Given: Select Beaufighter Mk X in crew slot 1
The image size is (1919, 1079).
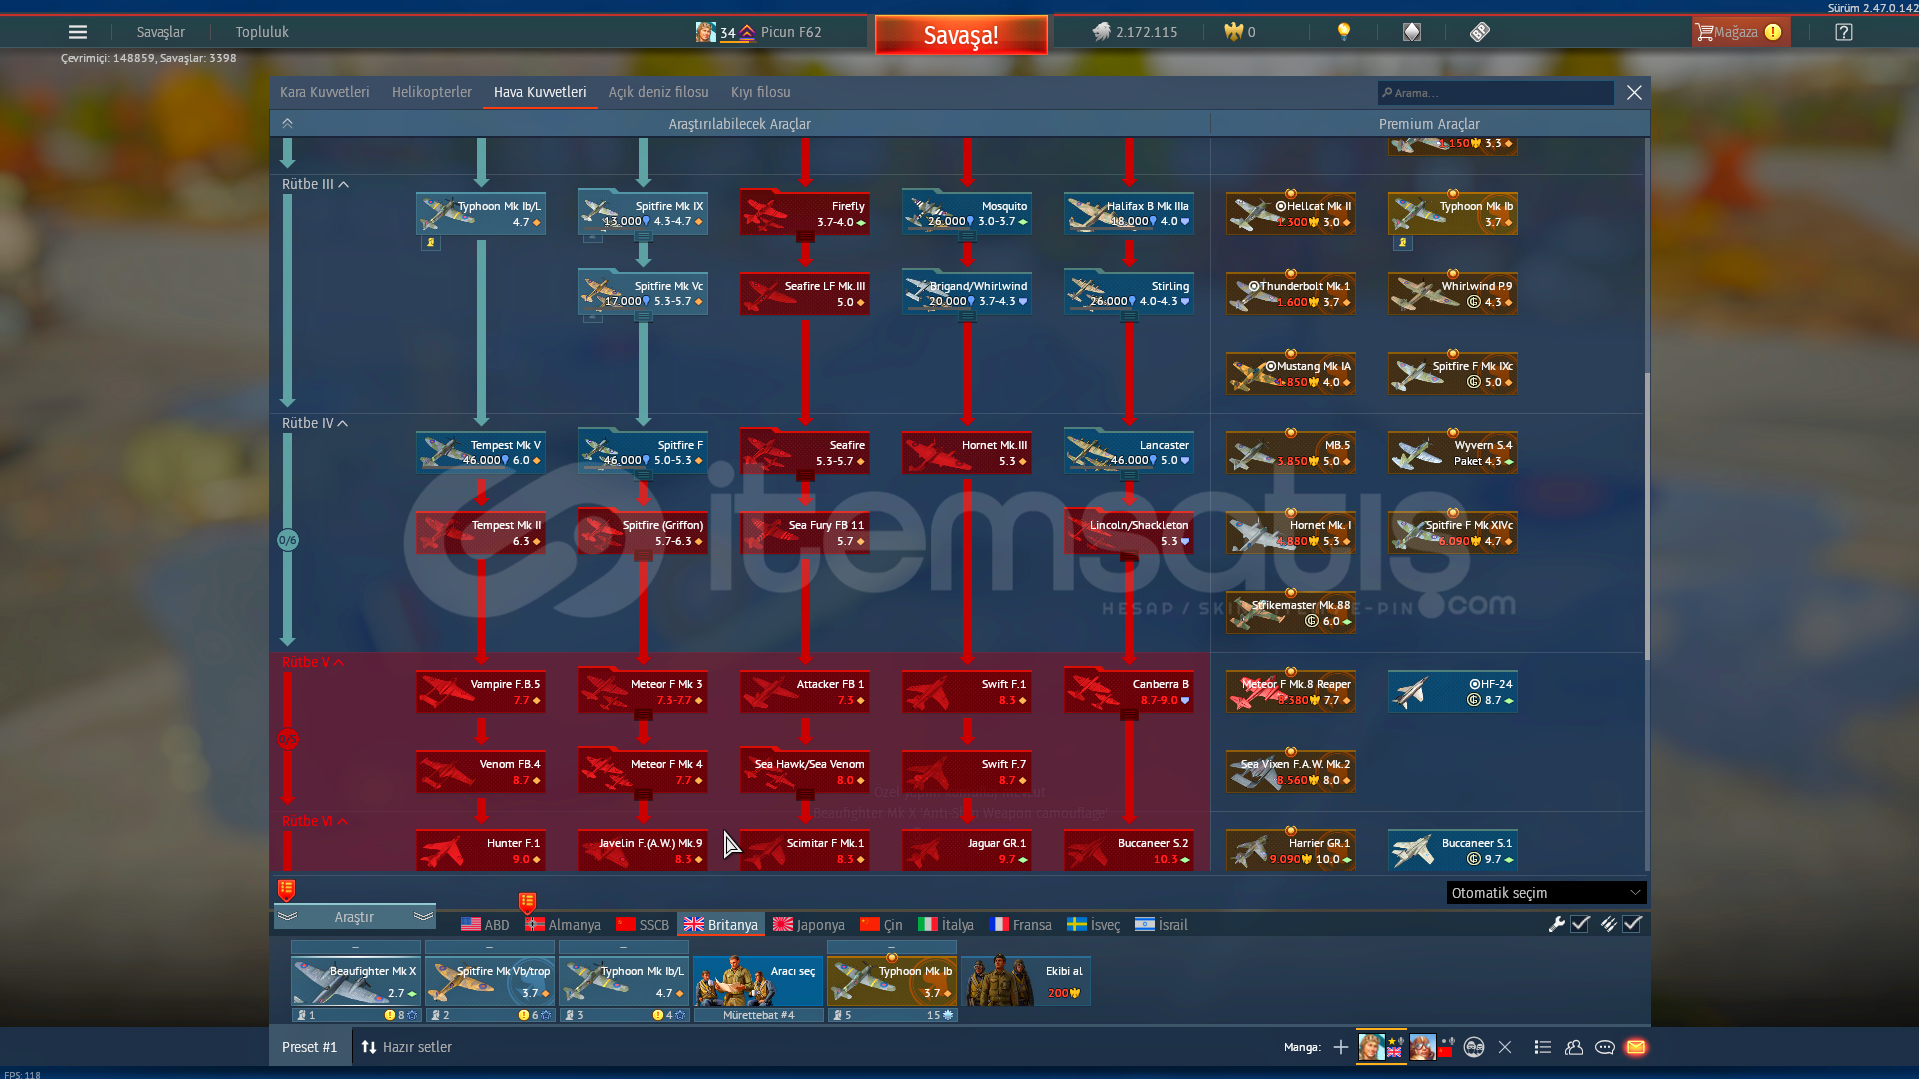Looking at the screenshot, I should tap(356, 981).
